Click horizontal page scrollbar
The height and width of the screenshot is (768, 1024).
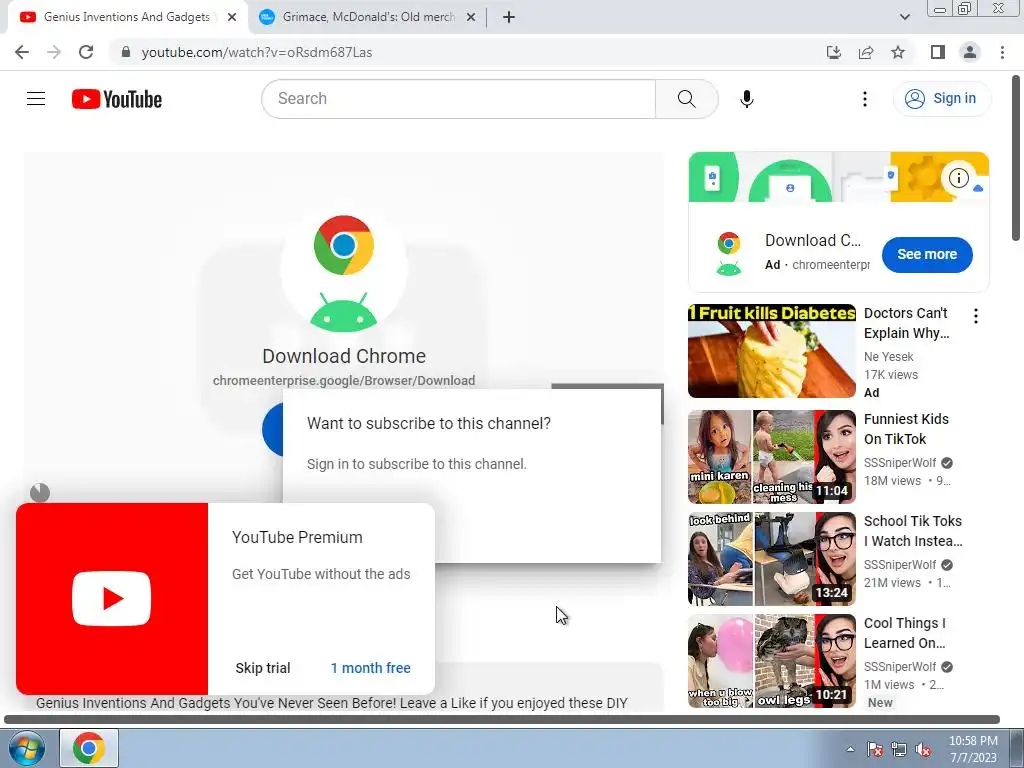[502, 720]
